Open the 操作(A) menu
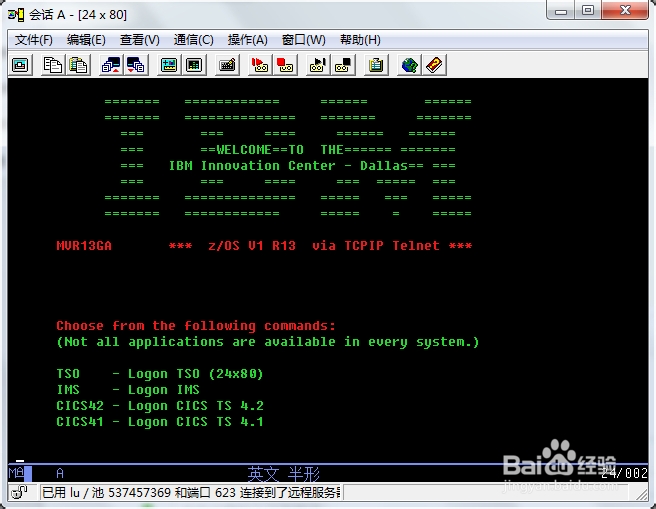Screen dimensions: 656x509 point(247,40)
